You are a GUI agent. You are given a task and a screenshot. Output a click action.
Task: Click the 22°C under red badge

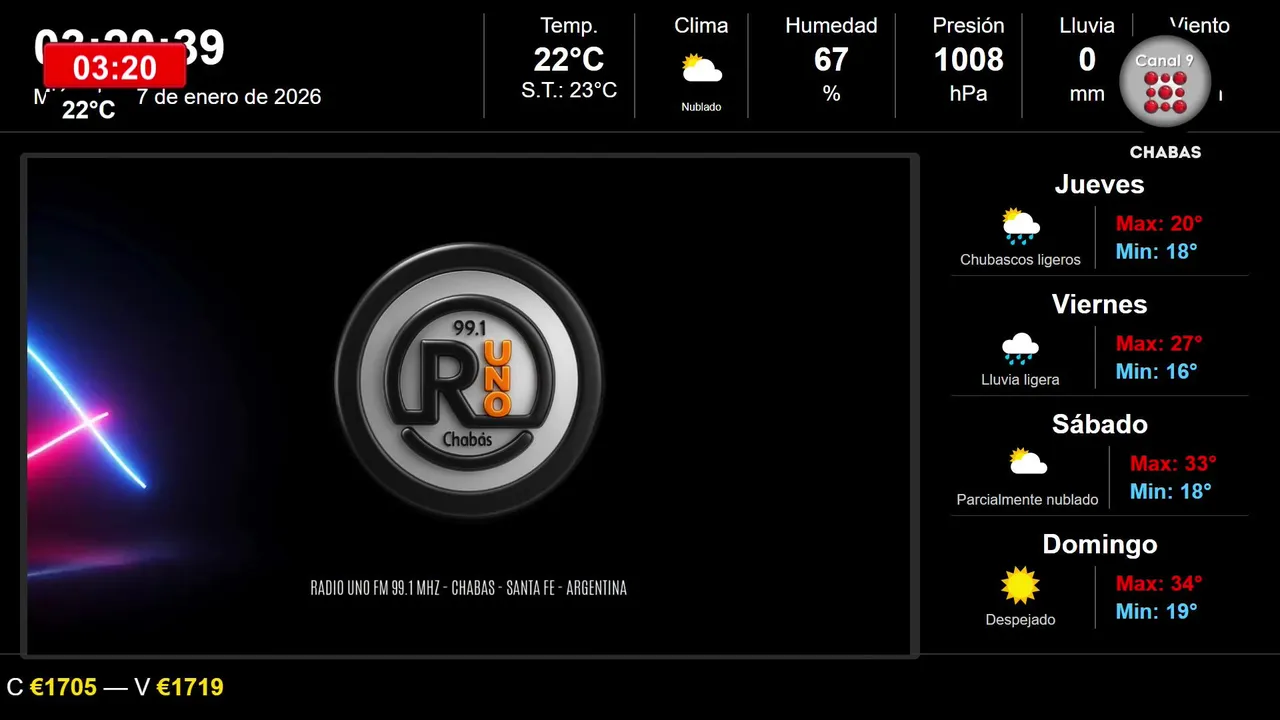89,110
